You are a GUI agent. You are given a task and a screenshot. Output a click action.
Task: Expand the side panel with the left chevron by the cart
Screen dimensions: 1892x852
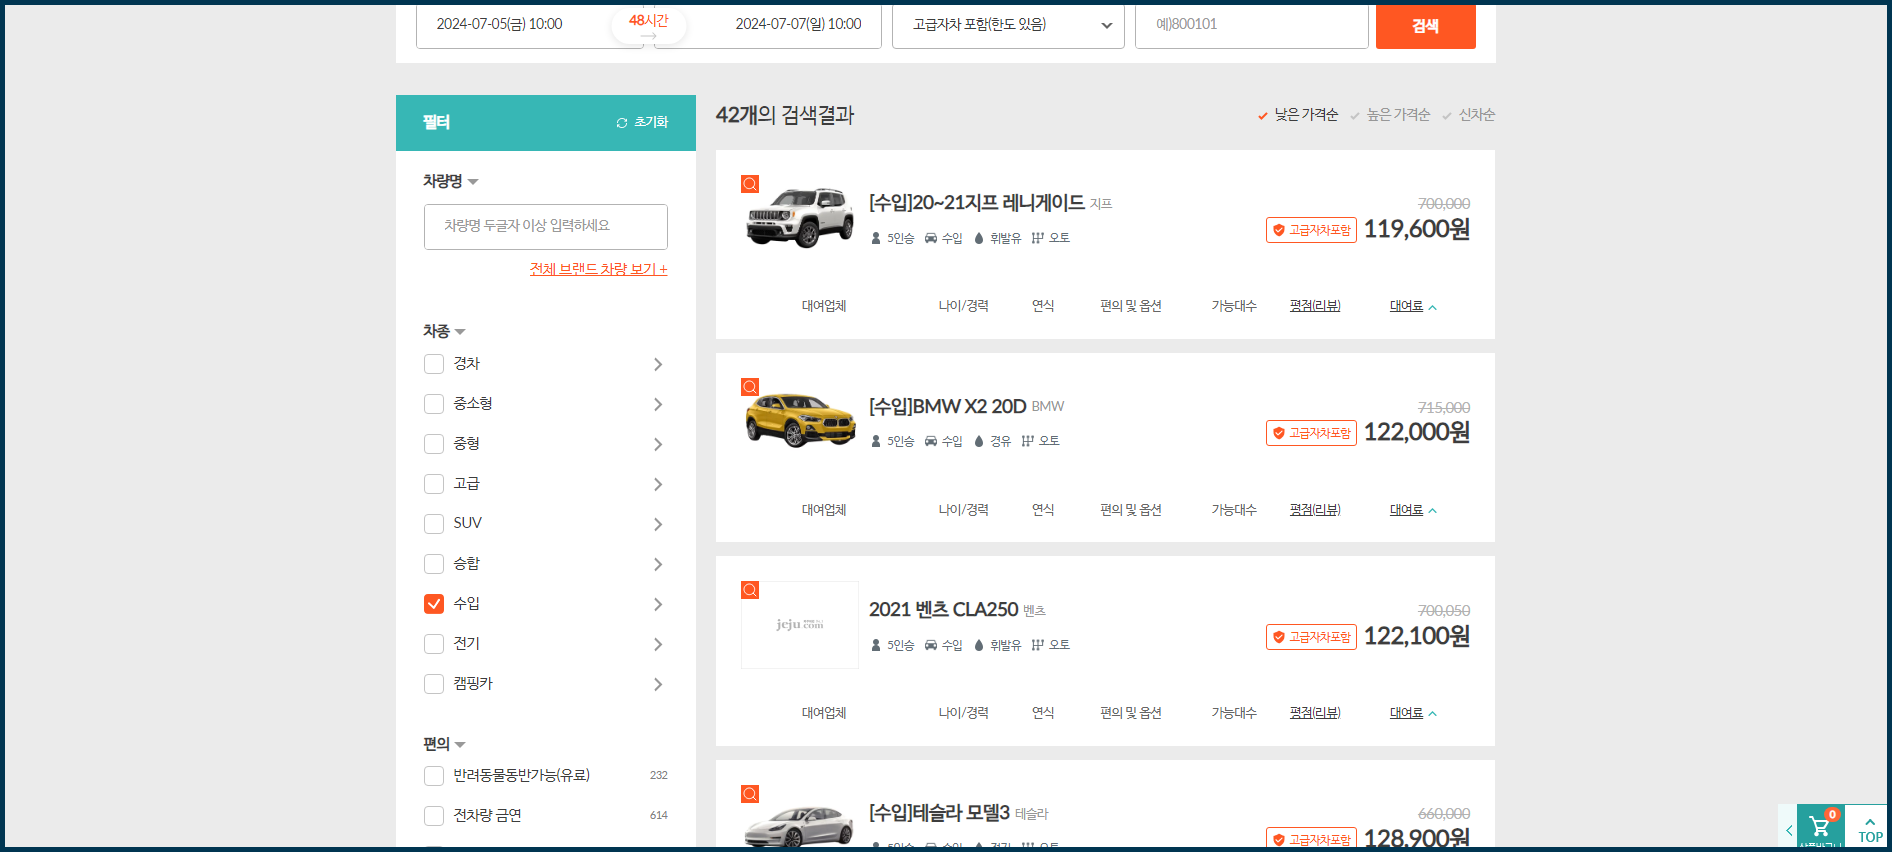(1788, 829)
